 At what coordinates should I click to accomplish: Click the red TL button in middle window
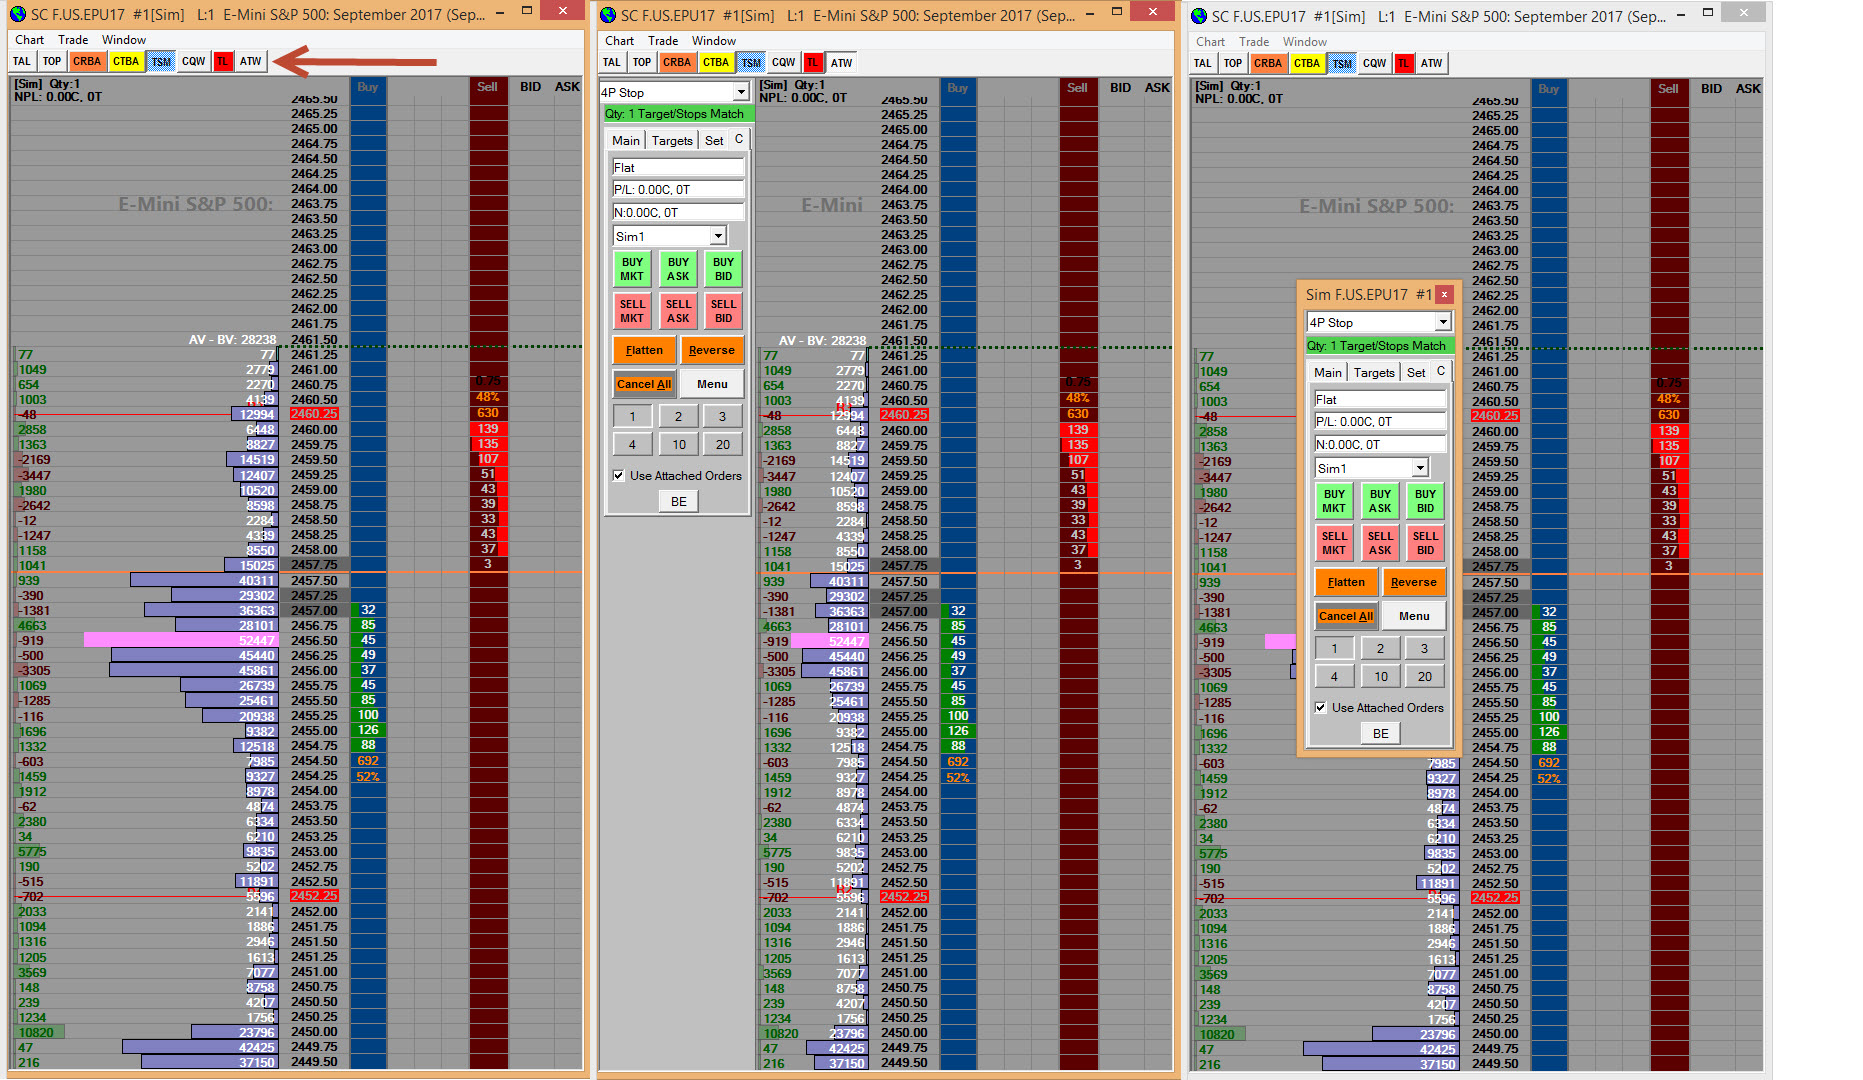tap(813, 63)
